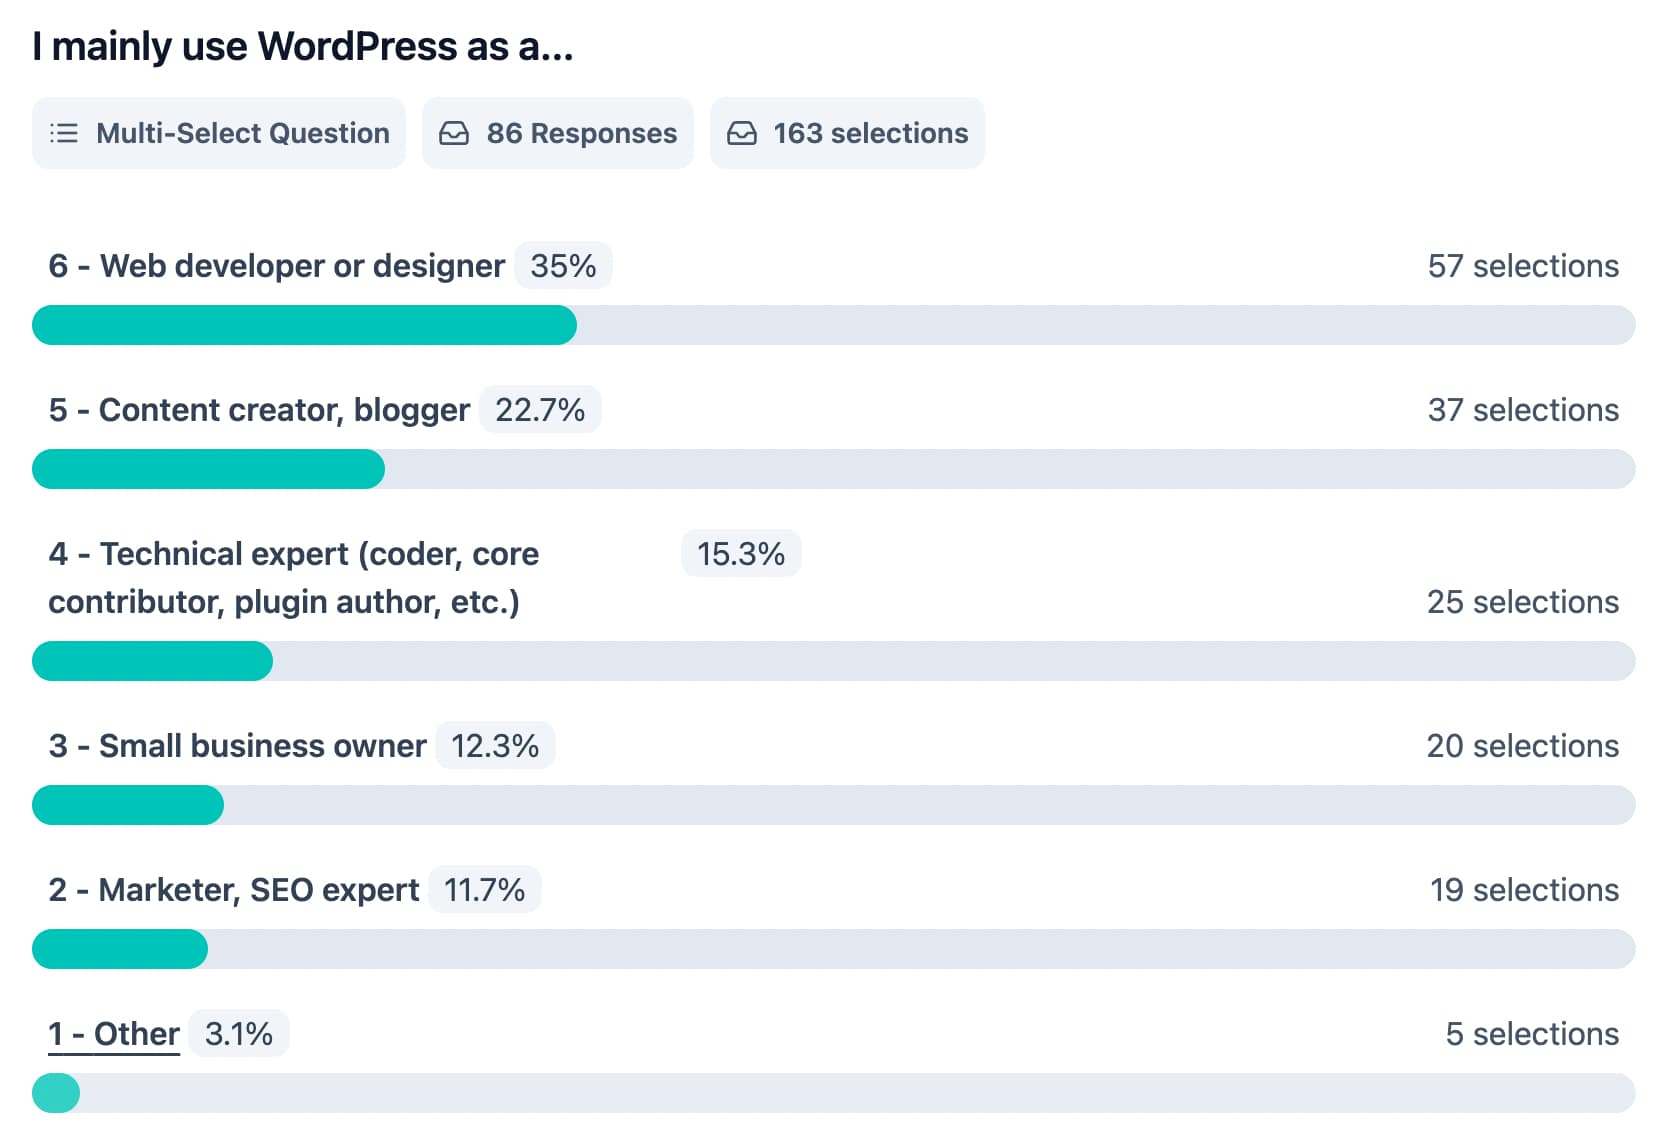Image resolution: width=1672 pixels, height=1132 pixels.
Task: Click the list icon beside Multi-Select Question
Action: tap(64, 133)
